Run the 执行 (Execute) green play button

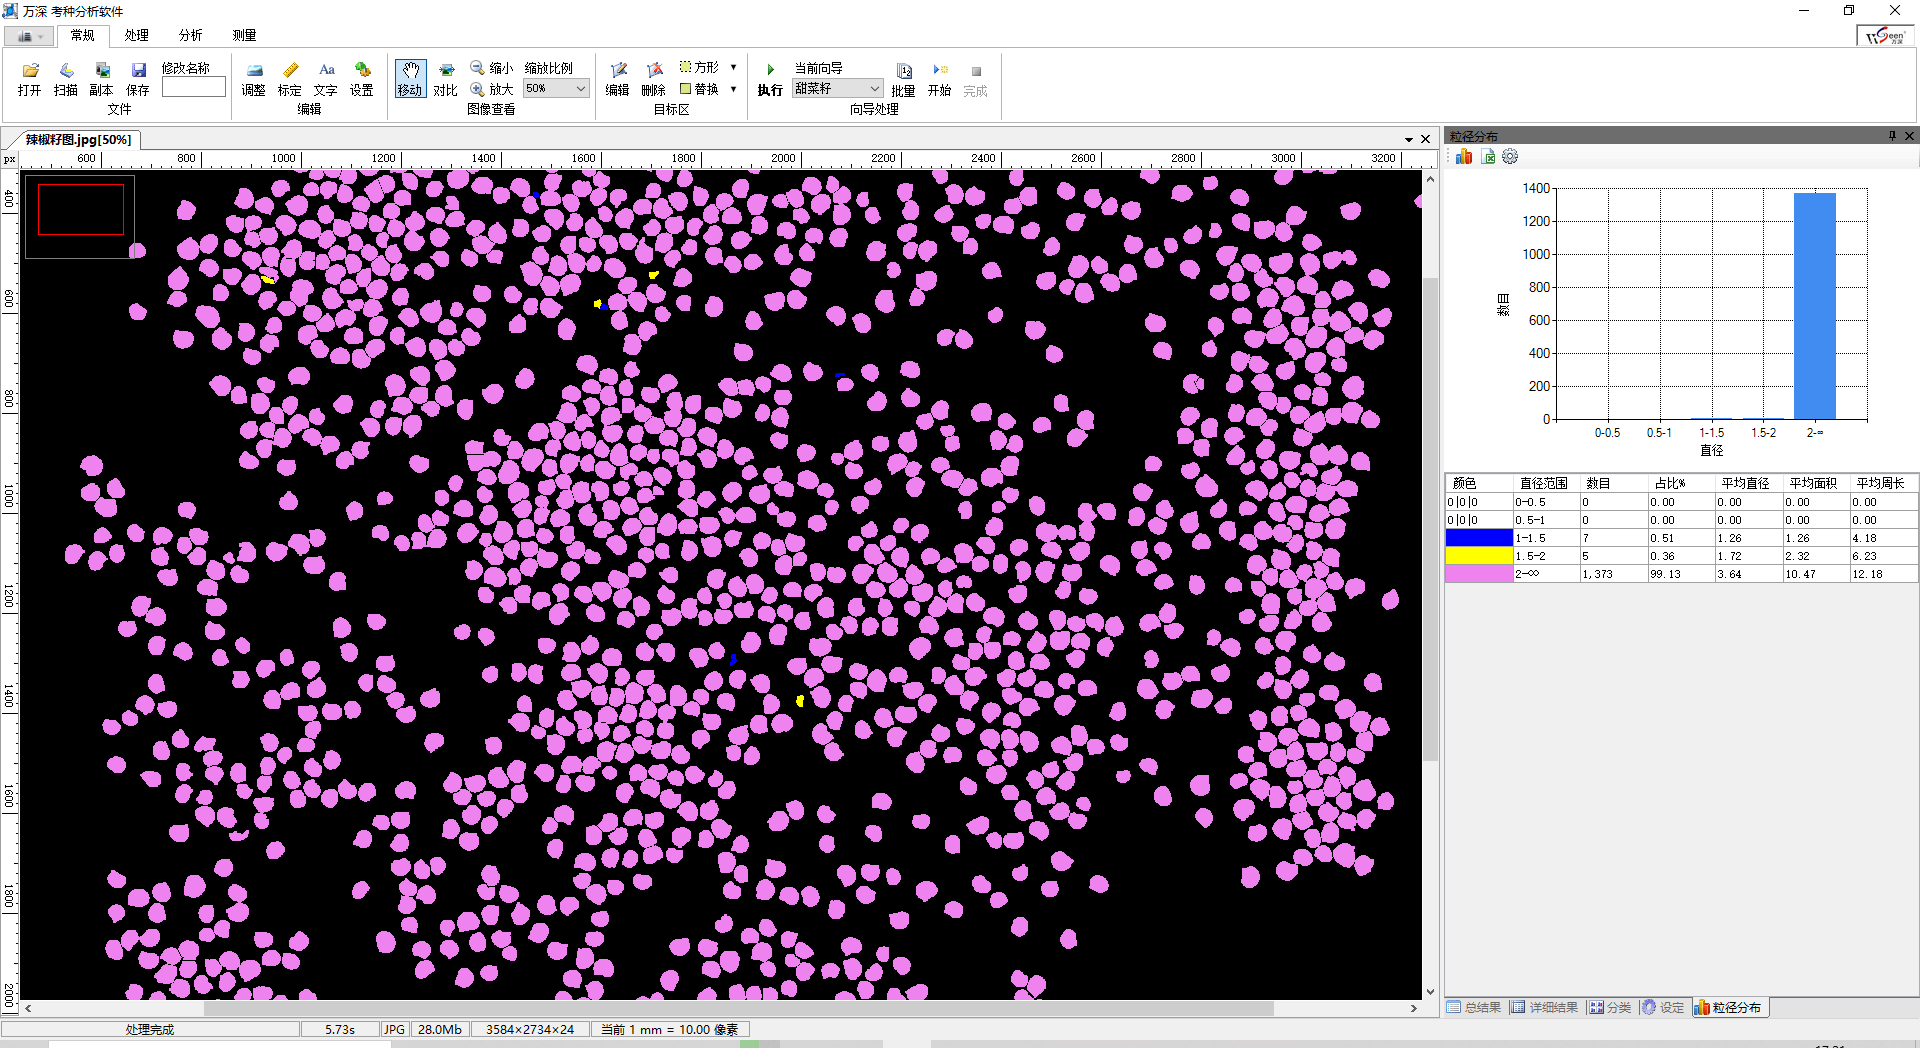coord(770,71)
